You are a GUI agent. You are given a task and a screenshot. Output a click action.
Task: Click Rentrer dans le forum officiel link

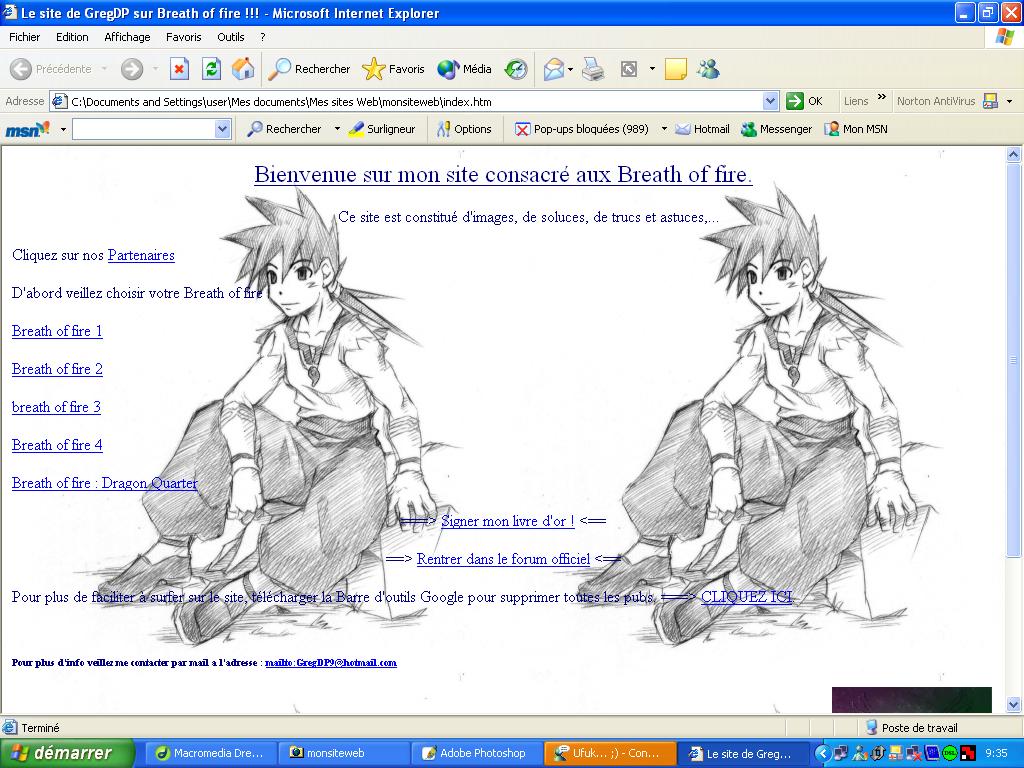coord(503,559)
